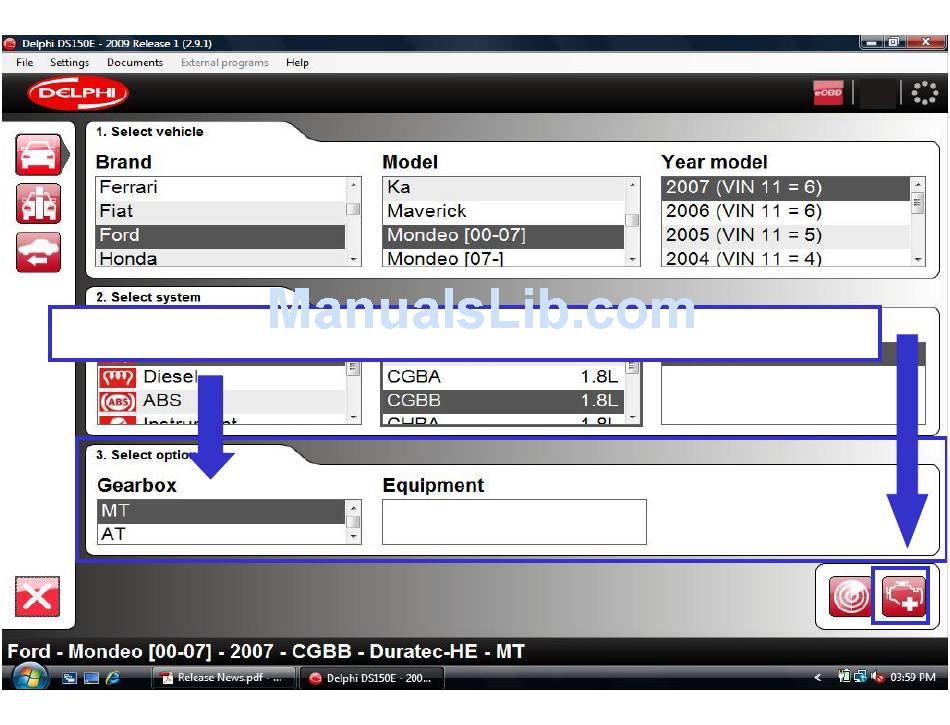950x725 pixels.
Task: Click the Gearbox list scroll down arrow
Action: (353, 537)
